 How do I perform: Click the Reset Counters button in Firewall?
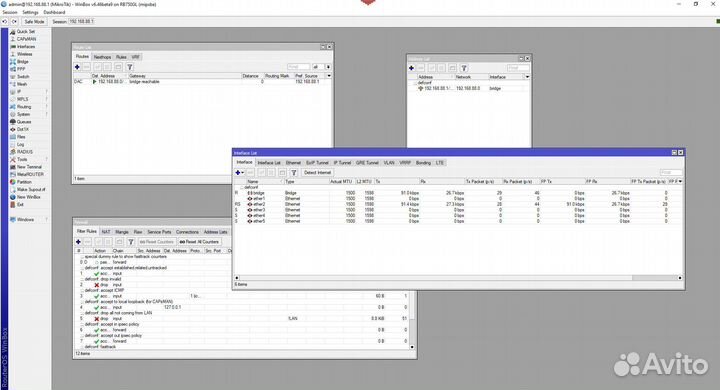[x=157, y=242]
